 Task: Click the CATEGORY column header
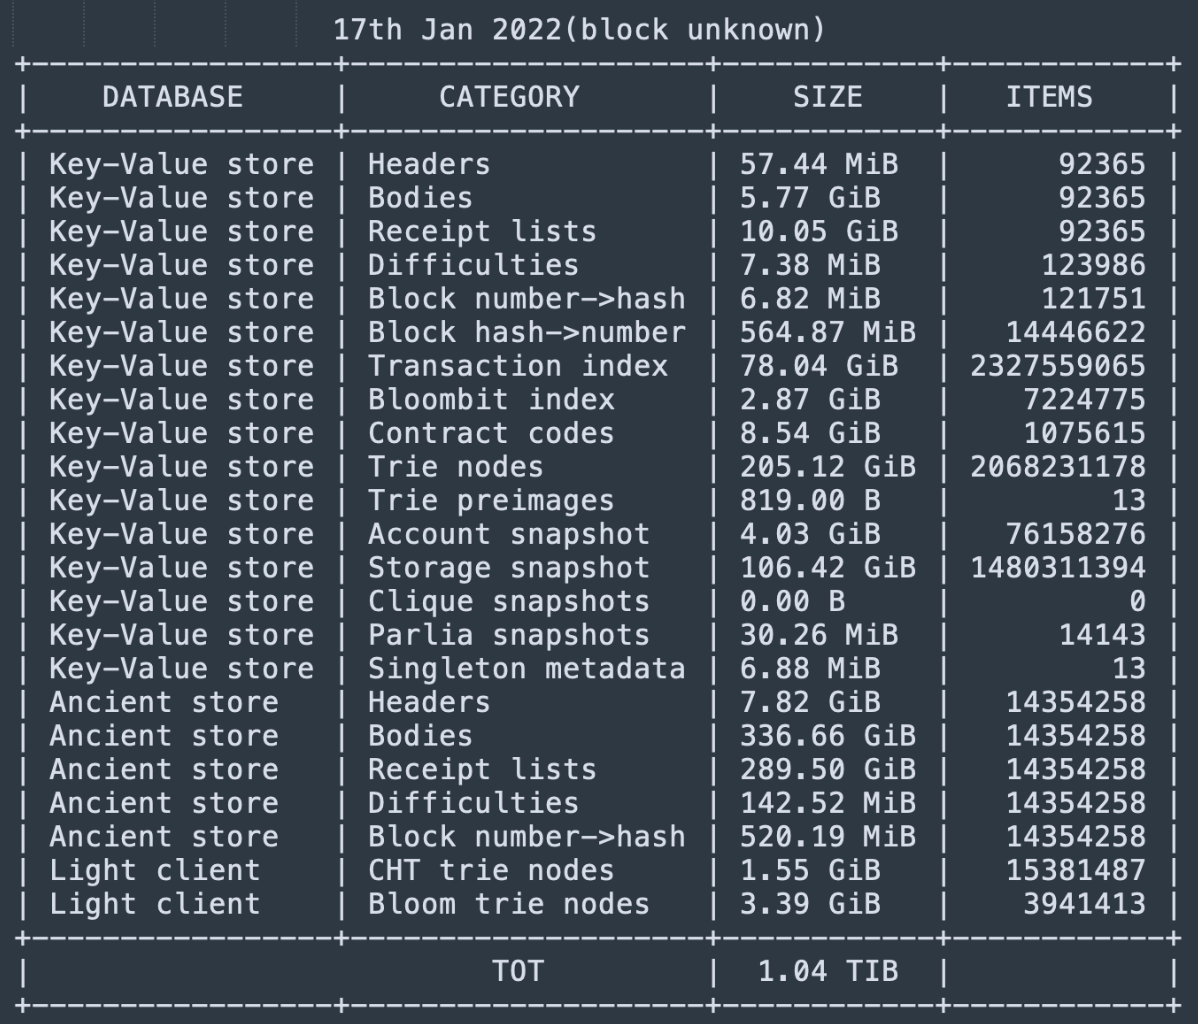pos(509,97)
